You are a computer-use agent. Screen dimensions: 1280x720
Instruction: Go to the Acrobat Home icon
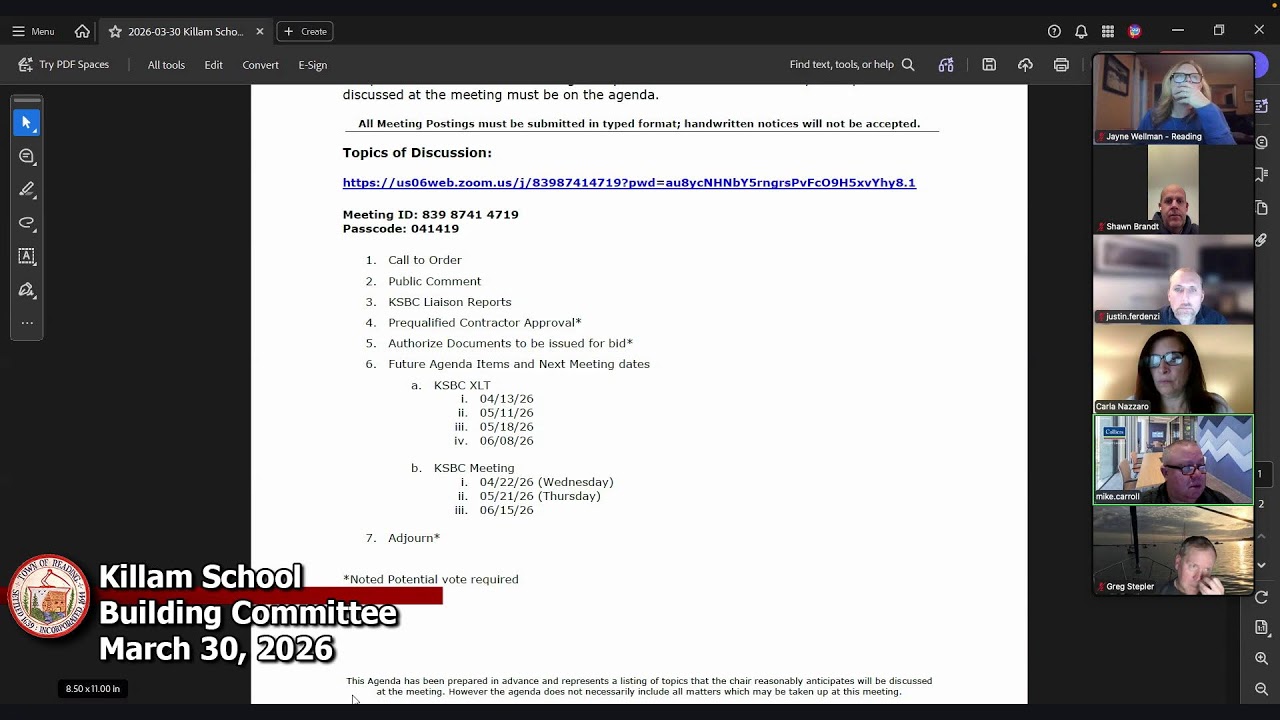(82, 31)
